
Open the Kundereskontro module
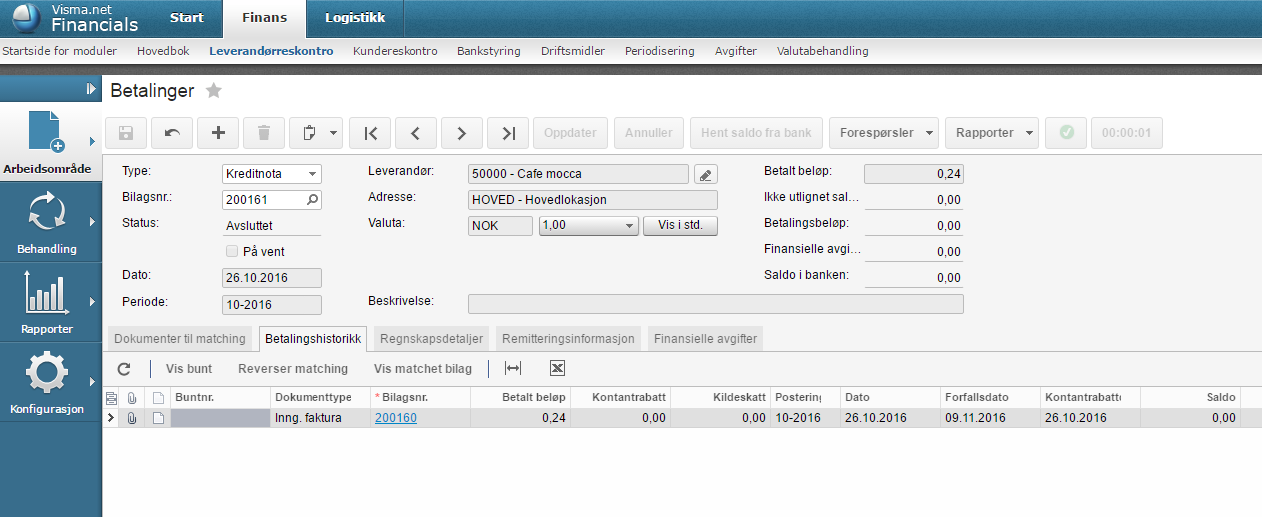point(395,51)
